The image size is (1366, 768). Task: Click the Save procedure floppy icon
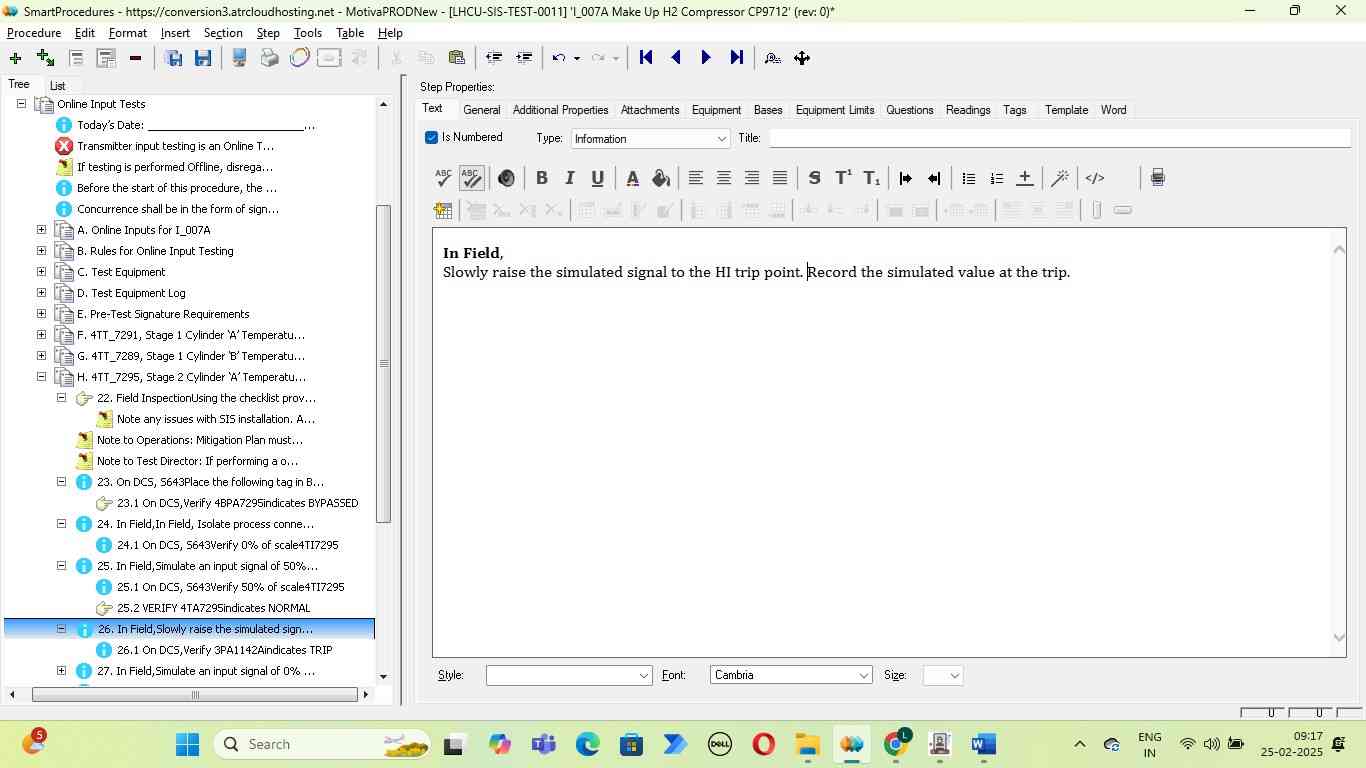pyautogui.click(x=173, y=58)
